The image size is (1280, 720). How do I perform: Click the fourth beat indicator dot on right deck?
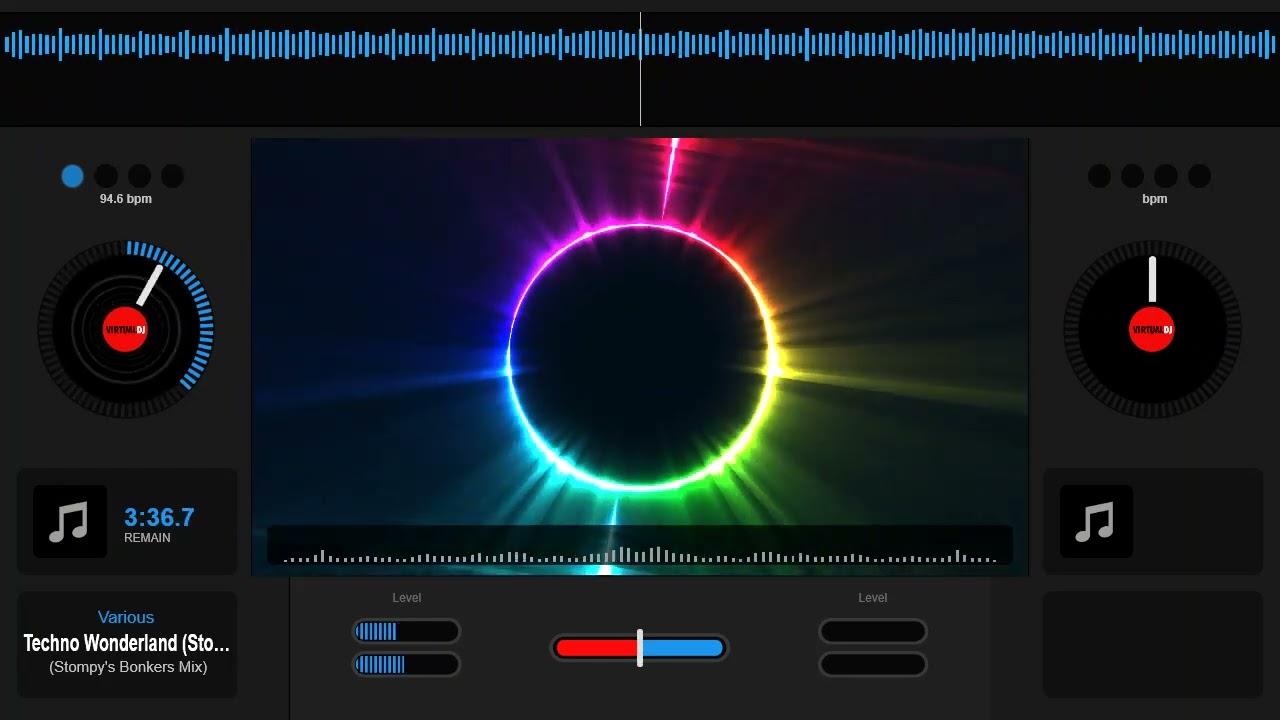point(1199,176)
